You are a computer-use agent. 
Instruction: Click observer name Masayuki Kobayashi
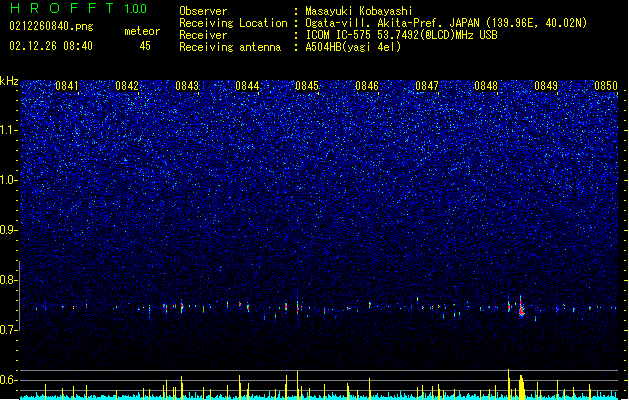pyautogui.click(x=359, y=11)
